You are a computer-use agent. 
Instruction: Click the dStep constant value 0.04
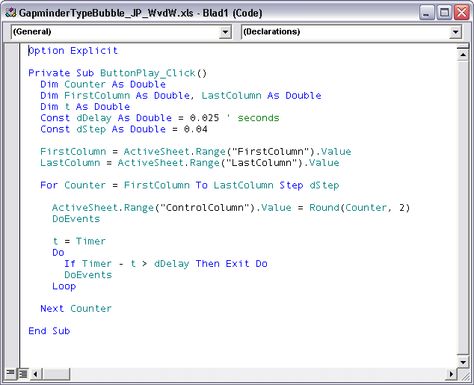click(x=196, y=129)
